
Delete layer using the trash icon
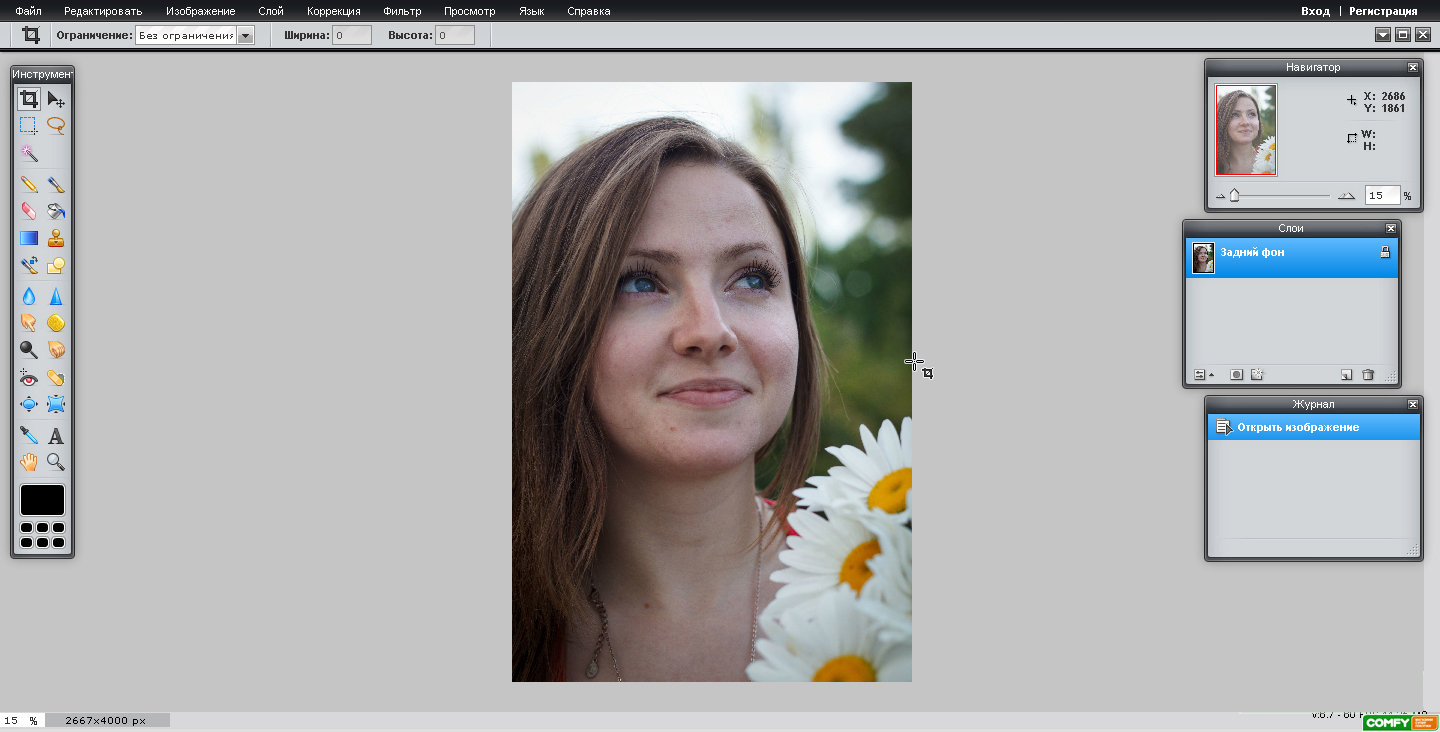[1368, 375]
